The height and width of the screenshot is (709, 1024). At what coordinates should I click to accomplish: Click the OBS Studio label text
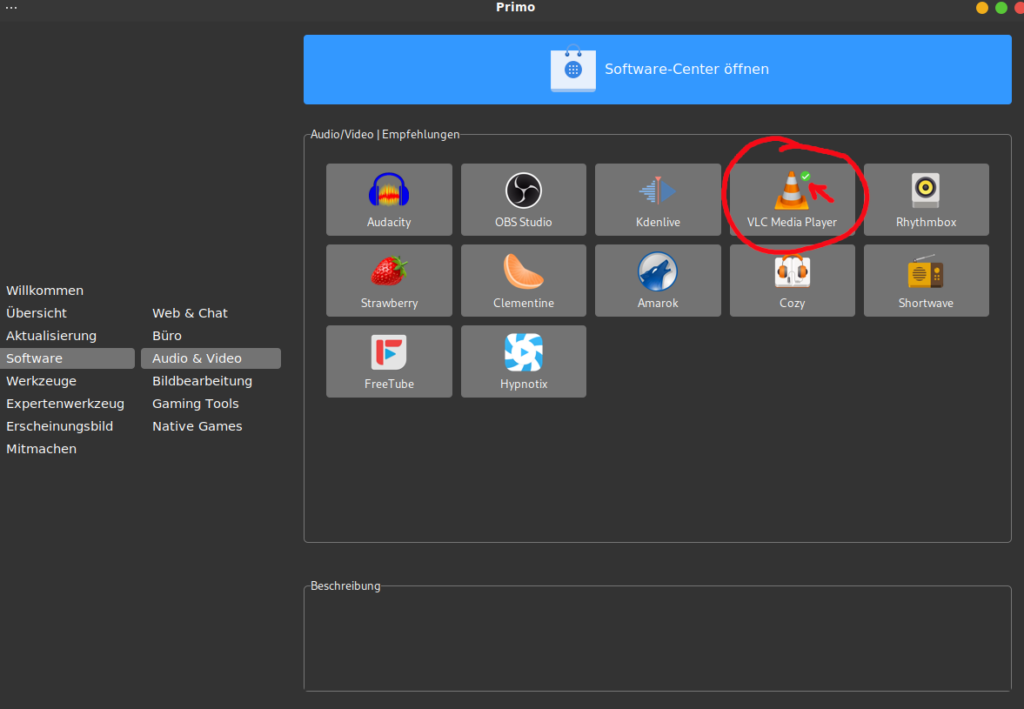point(523,222)
